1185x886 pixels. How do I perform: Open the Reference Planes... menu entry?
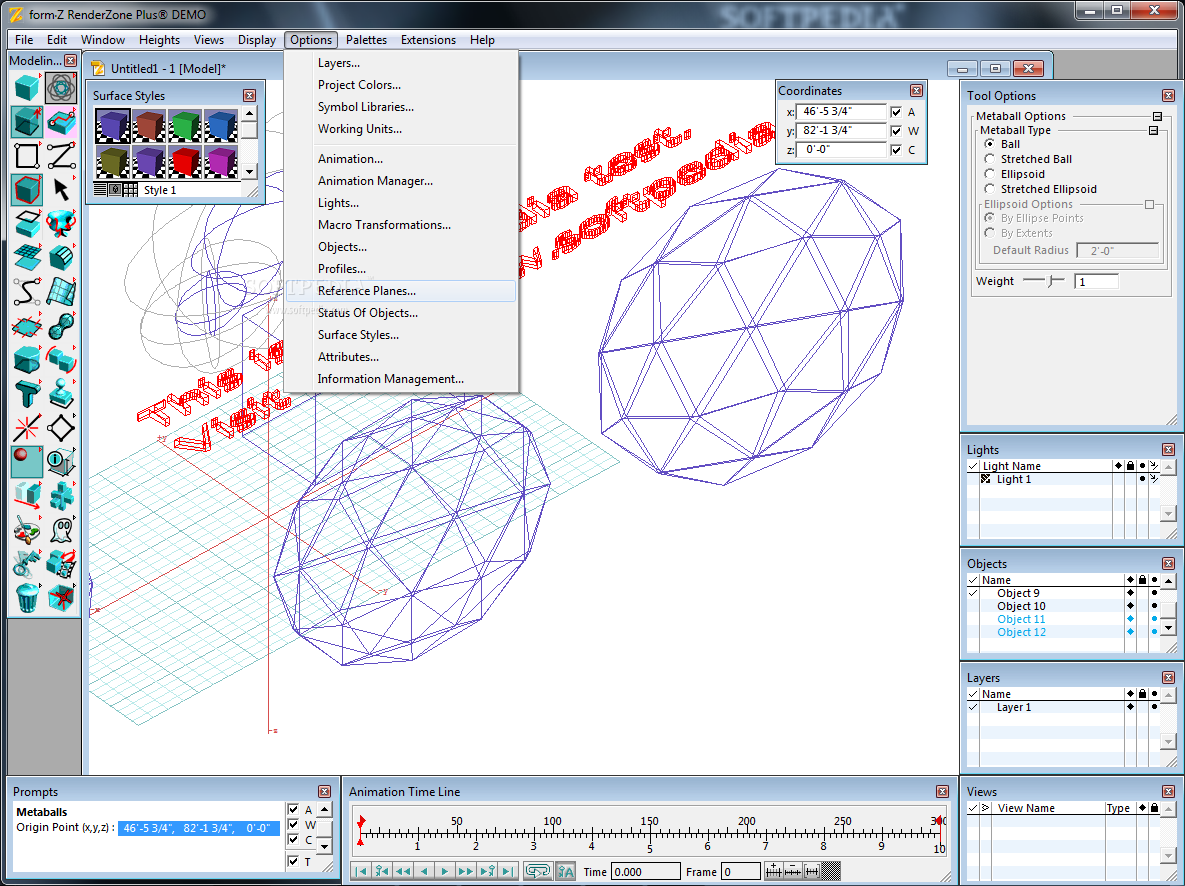(401, 291)
